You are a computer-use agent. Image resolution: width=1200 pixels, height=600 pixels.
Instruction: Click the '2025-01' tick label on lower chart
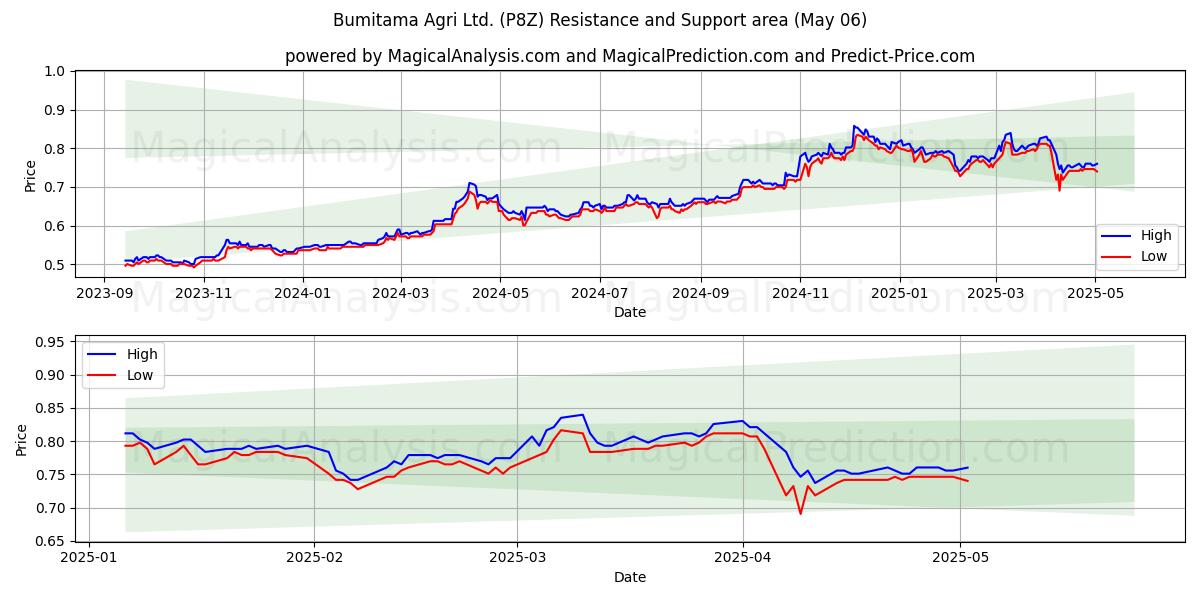(x=89, y=559)
